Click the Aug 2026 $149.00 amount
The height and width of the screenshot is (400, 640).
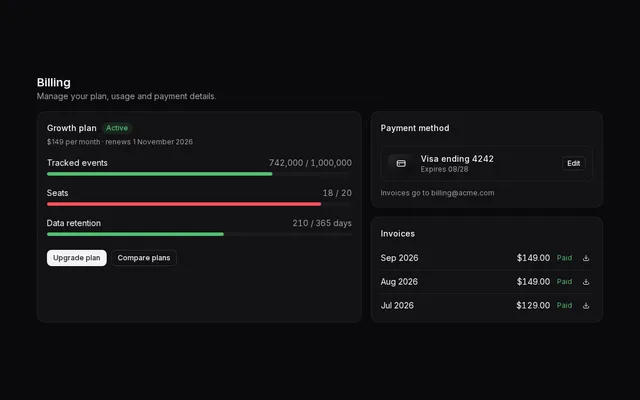coord(533,282)
